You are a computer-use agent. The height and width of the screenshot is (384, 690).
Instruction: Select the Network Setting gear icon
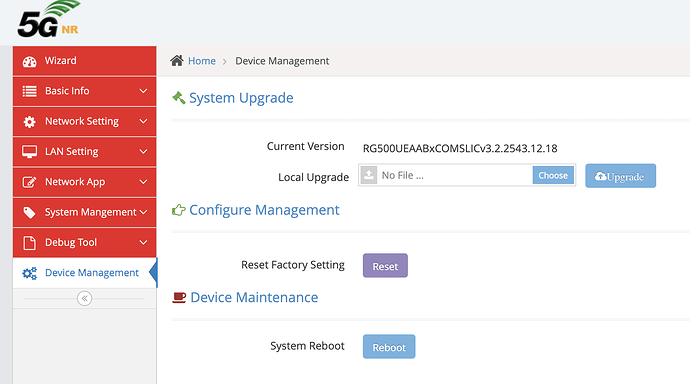coord(29,121)
